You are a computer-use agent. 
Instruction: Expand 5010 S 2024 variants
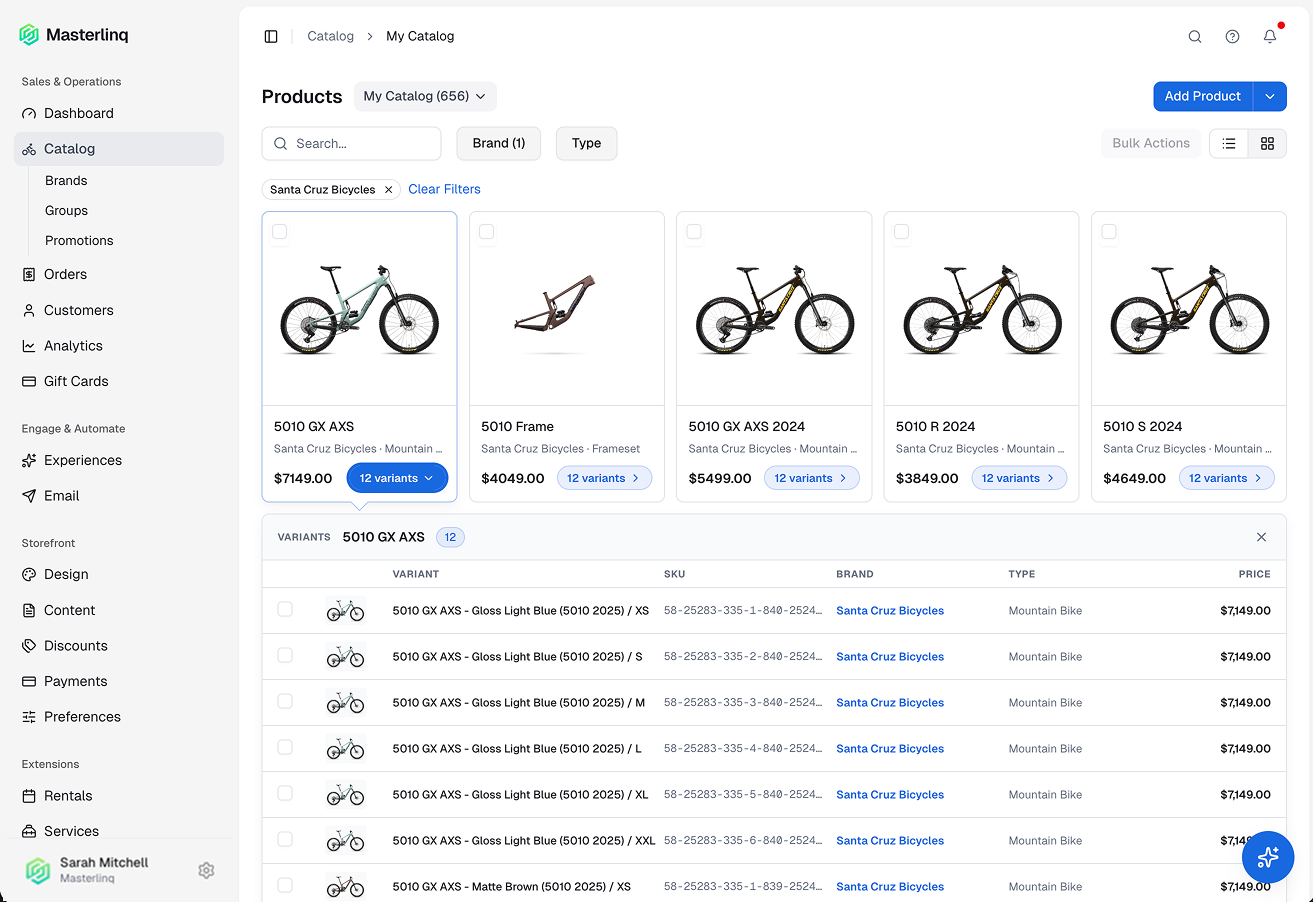pos(1227,478)
